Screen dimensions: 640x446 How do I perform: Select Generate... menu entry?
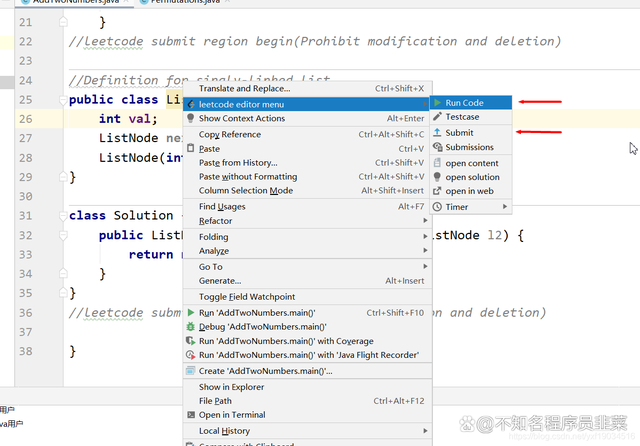307,281
